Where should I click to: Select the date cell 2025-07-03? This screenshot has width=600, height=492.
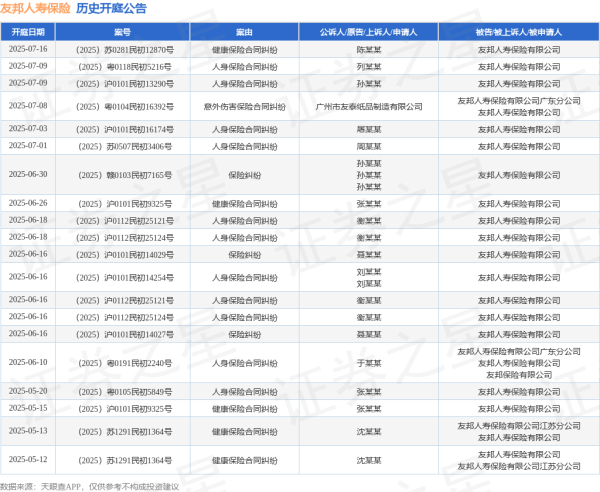(27, 129)
